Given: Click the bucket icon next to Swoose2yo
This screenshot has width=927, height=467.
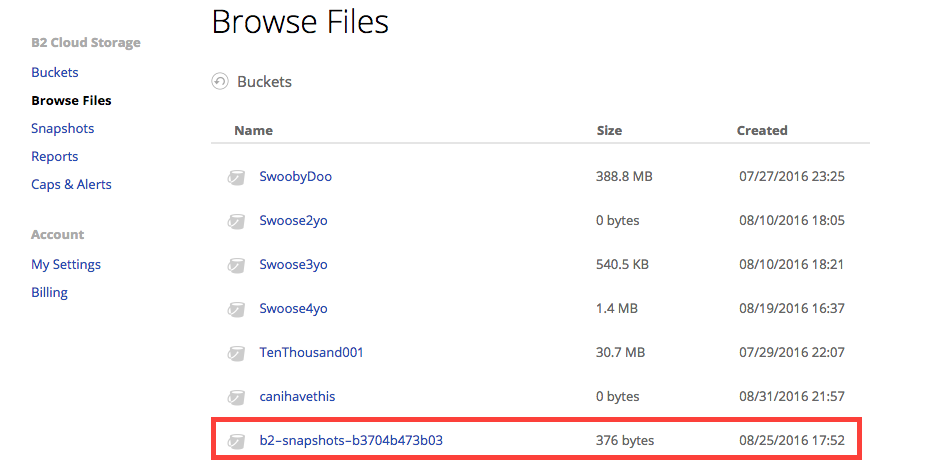Looking at the screenshot, I should pos(236,221).
